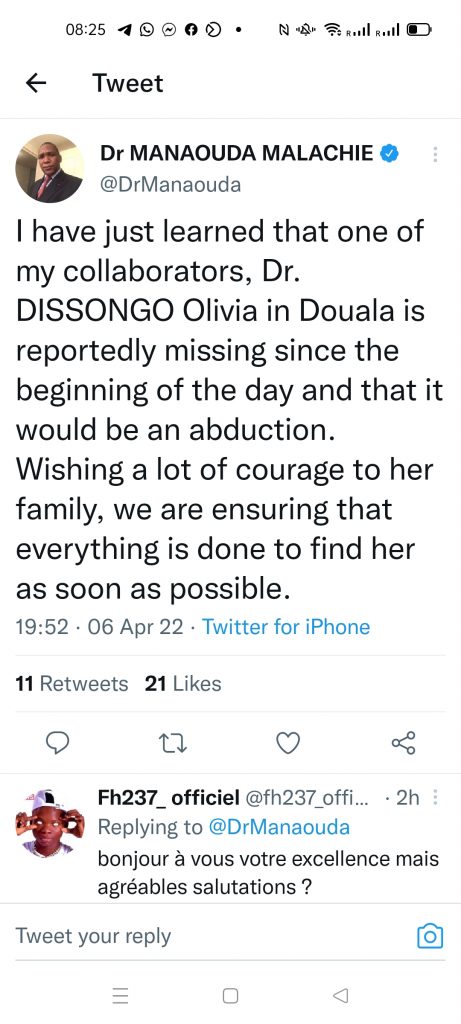Viewport: 461px width, 1024px height.
Task: Tap Android back navigation triangle
Action: point(340,995)
